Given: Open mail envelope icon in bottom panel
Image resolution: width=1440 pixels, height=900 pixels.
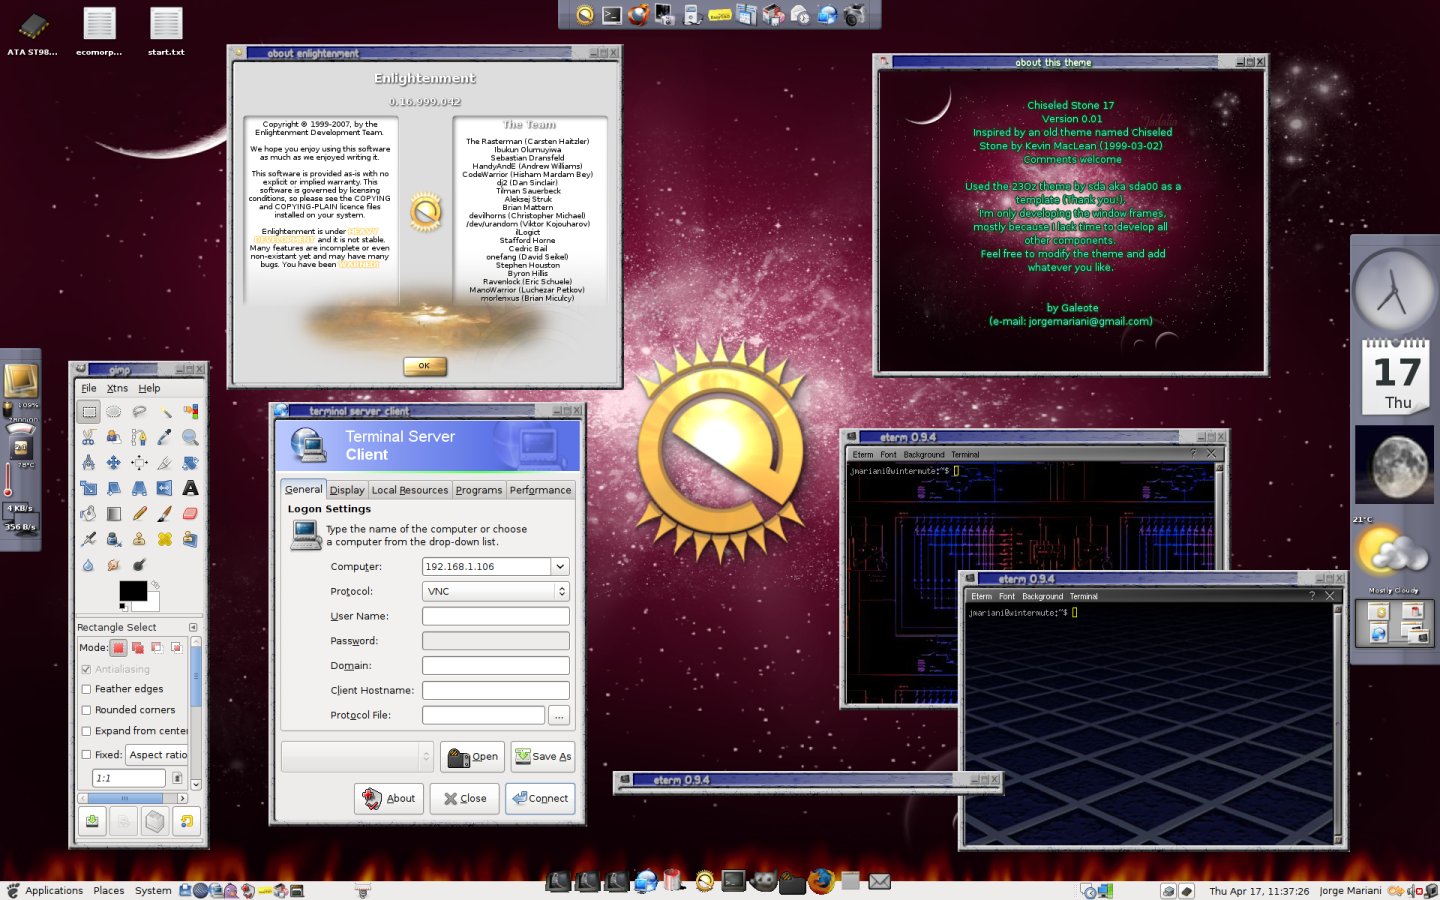Looking at the screenshot, I should coord(880,881).
